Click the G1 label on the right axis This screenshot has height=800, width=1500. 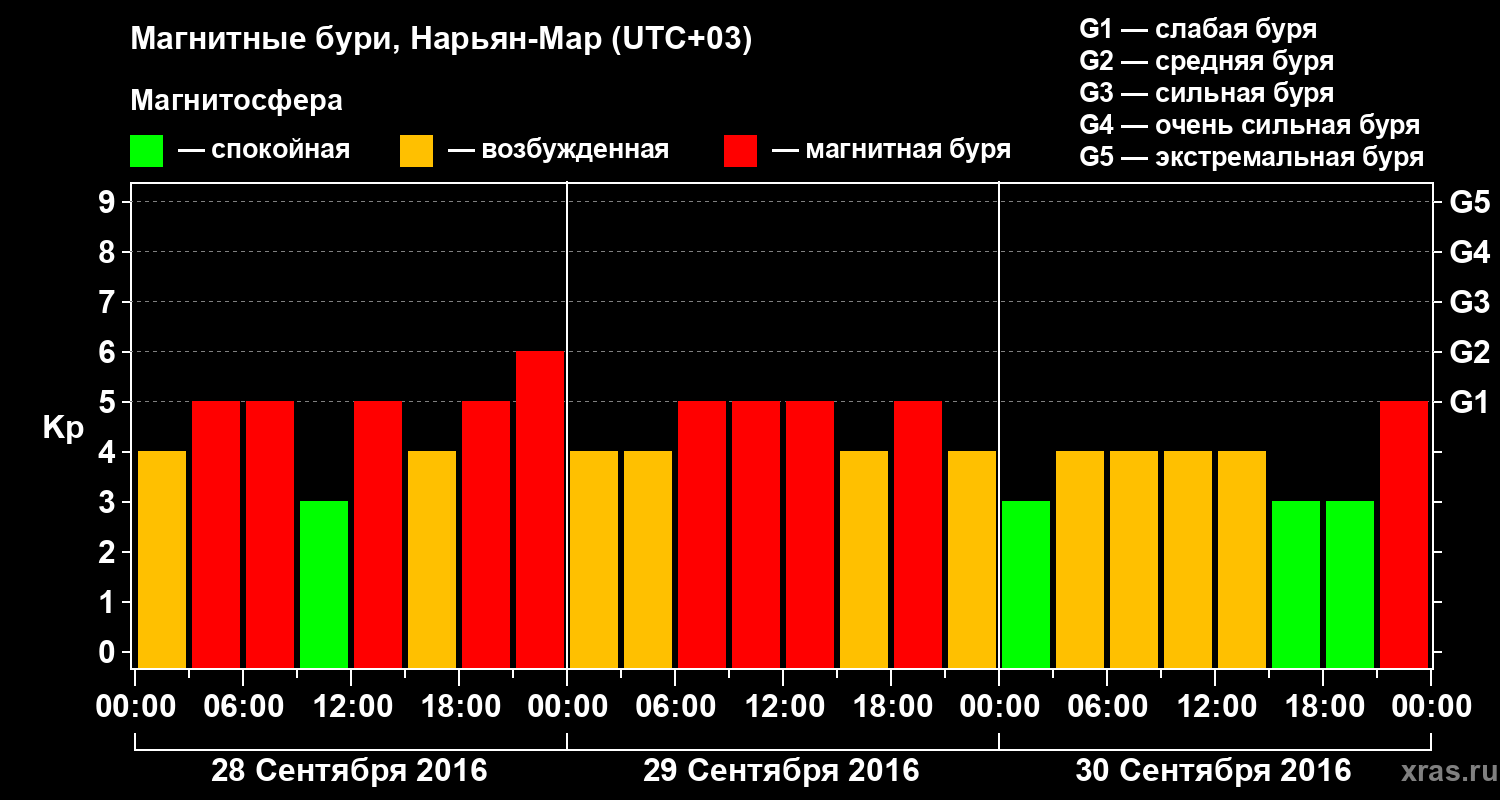1469,402
